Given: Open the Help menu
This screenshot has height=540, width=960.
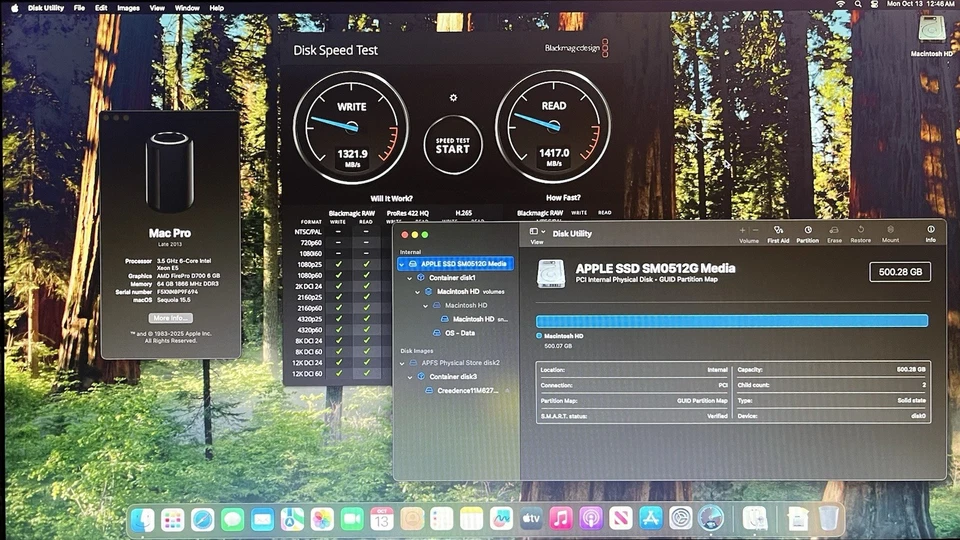Looking at the screenshot, I should click(217, 8).
